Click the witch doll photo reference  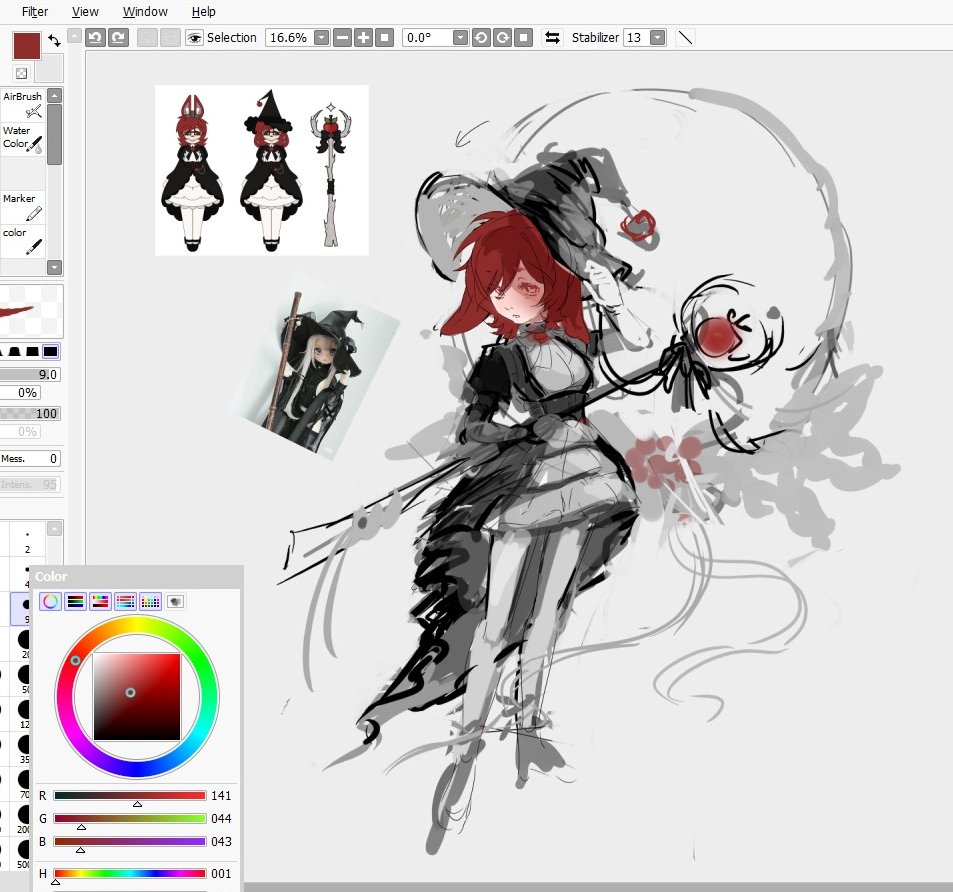point(317,366)
